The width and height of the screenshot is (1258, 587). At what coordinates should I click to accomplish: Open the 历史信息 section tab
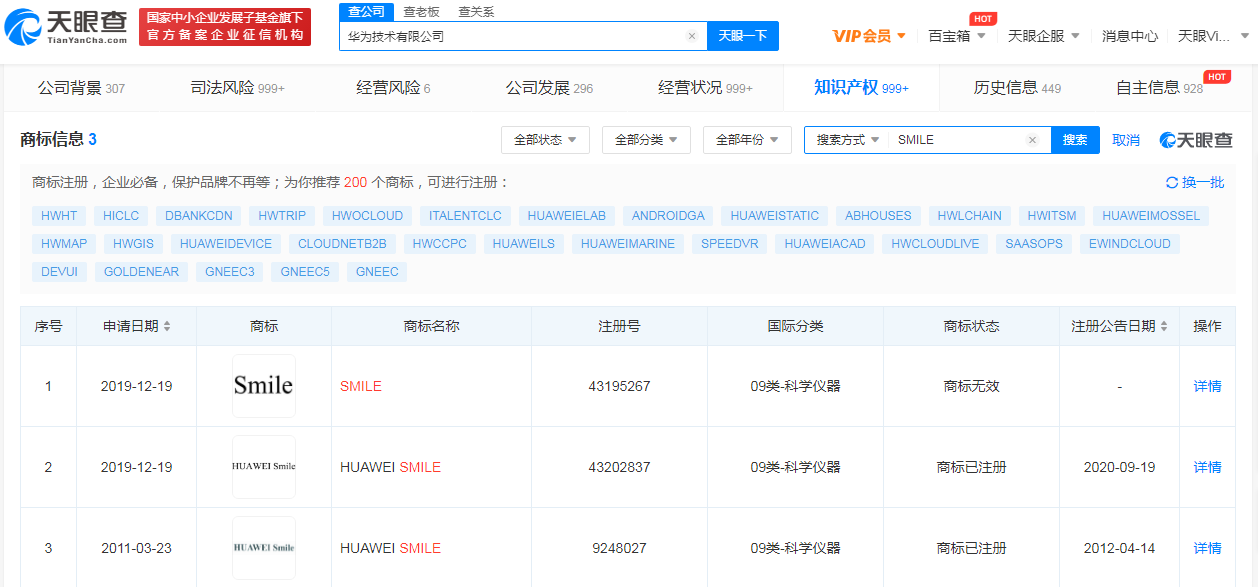1017,88
